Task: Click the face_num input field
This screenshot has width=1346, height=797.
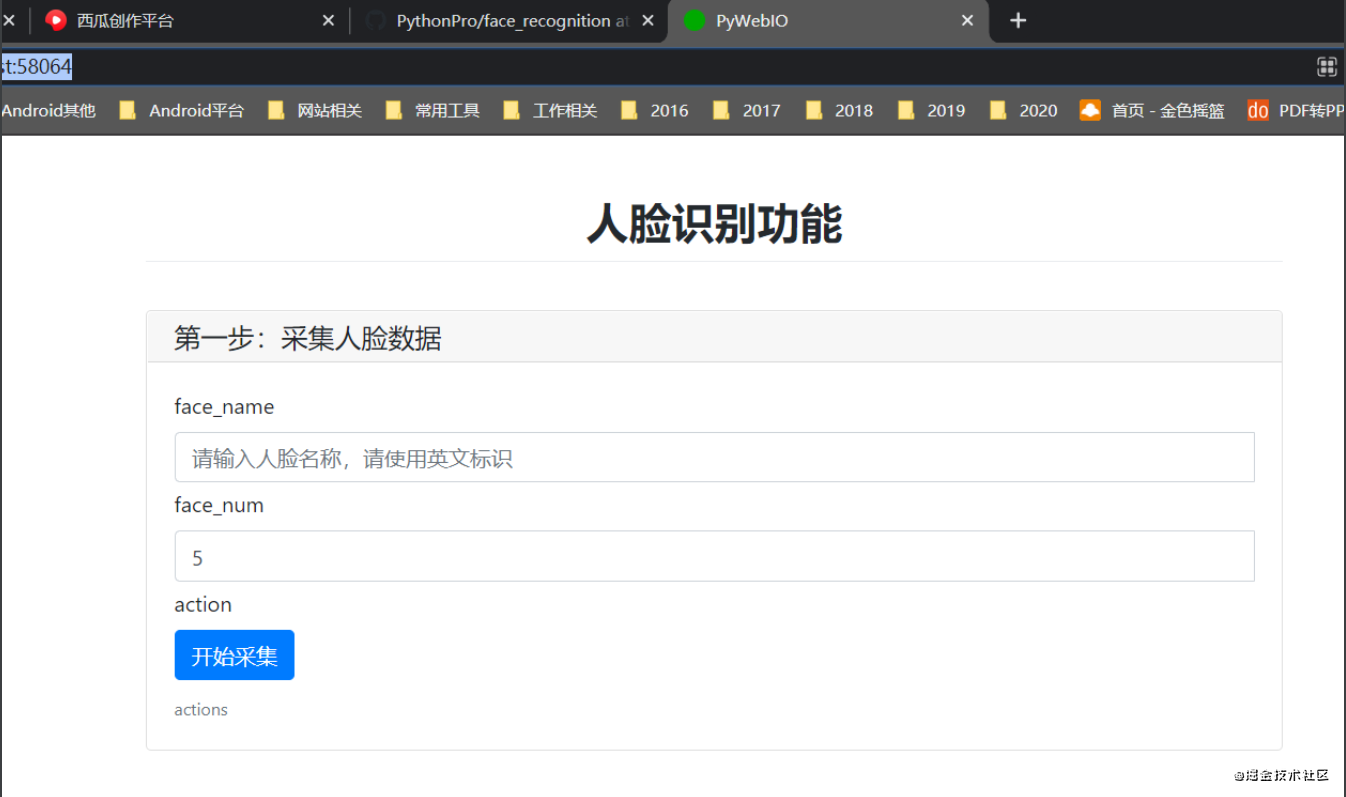Action: pos(714,556)
